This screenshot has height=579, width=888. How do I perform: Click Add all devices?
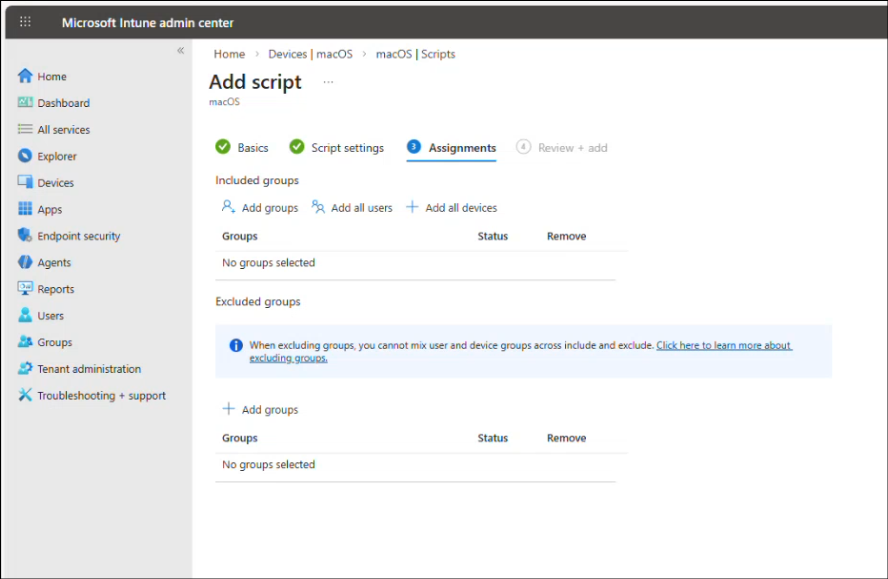(x=451, y=207)
